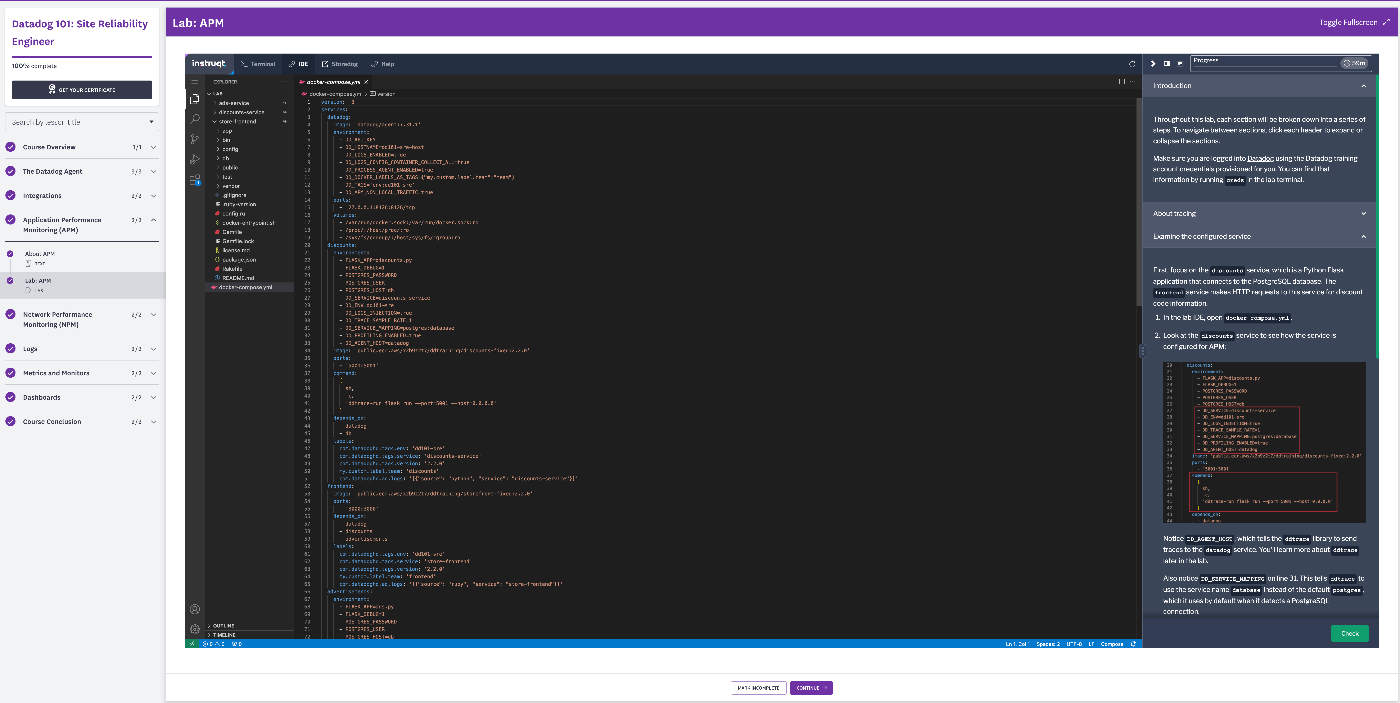Click Compose language mode in status bar
This screenshot has width=1400, height=703.
coord(1111,643)
